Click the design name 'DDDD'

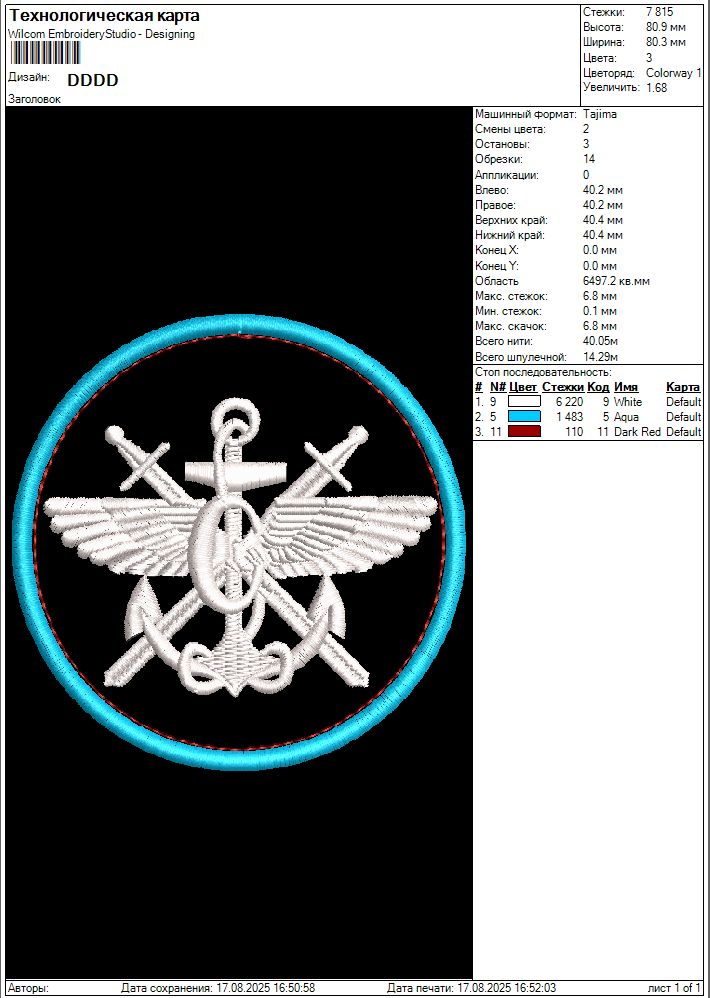93,81
